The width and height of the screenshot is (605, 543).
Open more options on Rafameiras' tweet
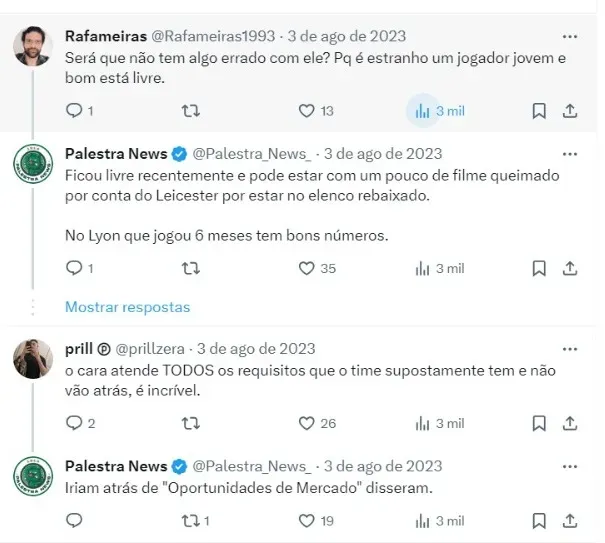pos(570,37)
